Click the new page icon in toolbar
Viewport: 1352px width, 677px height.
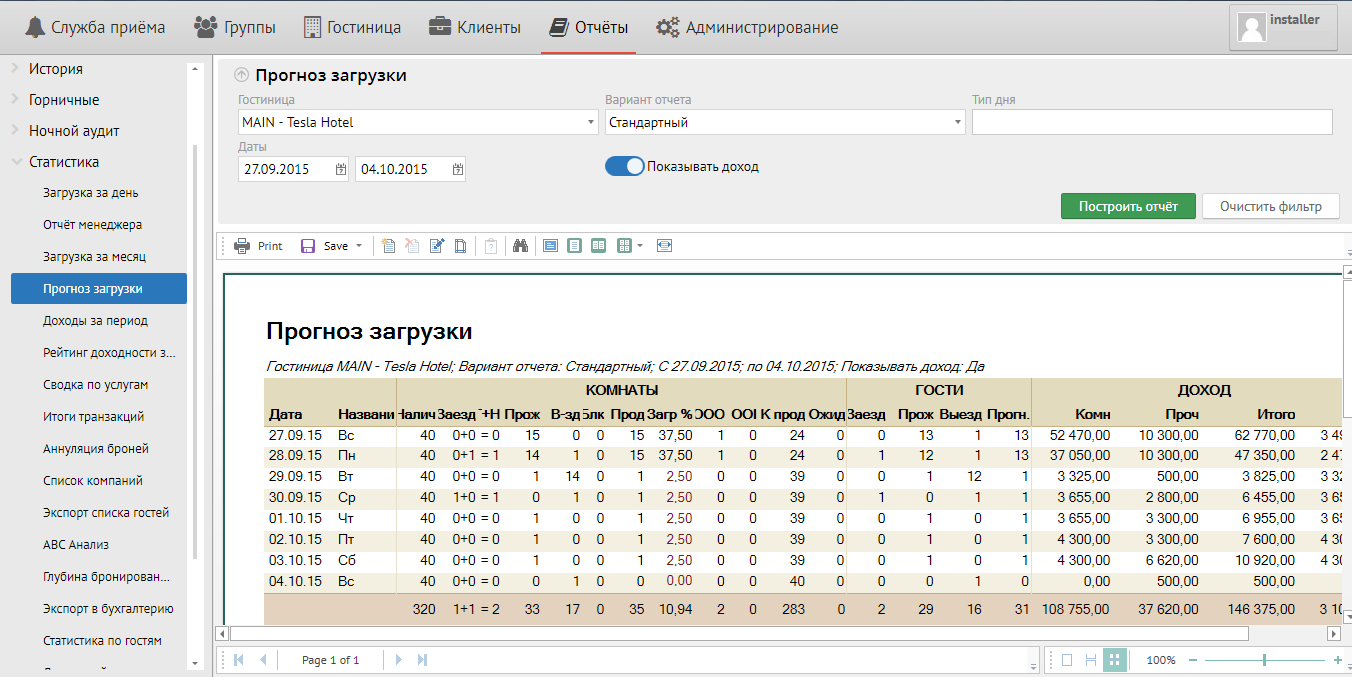[389, 246]
